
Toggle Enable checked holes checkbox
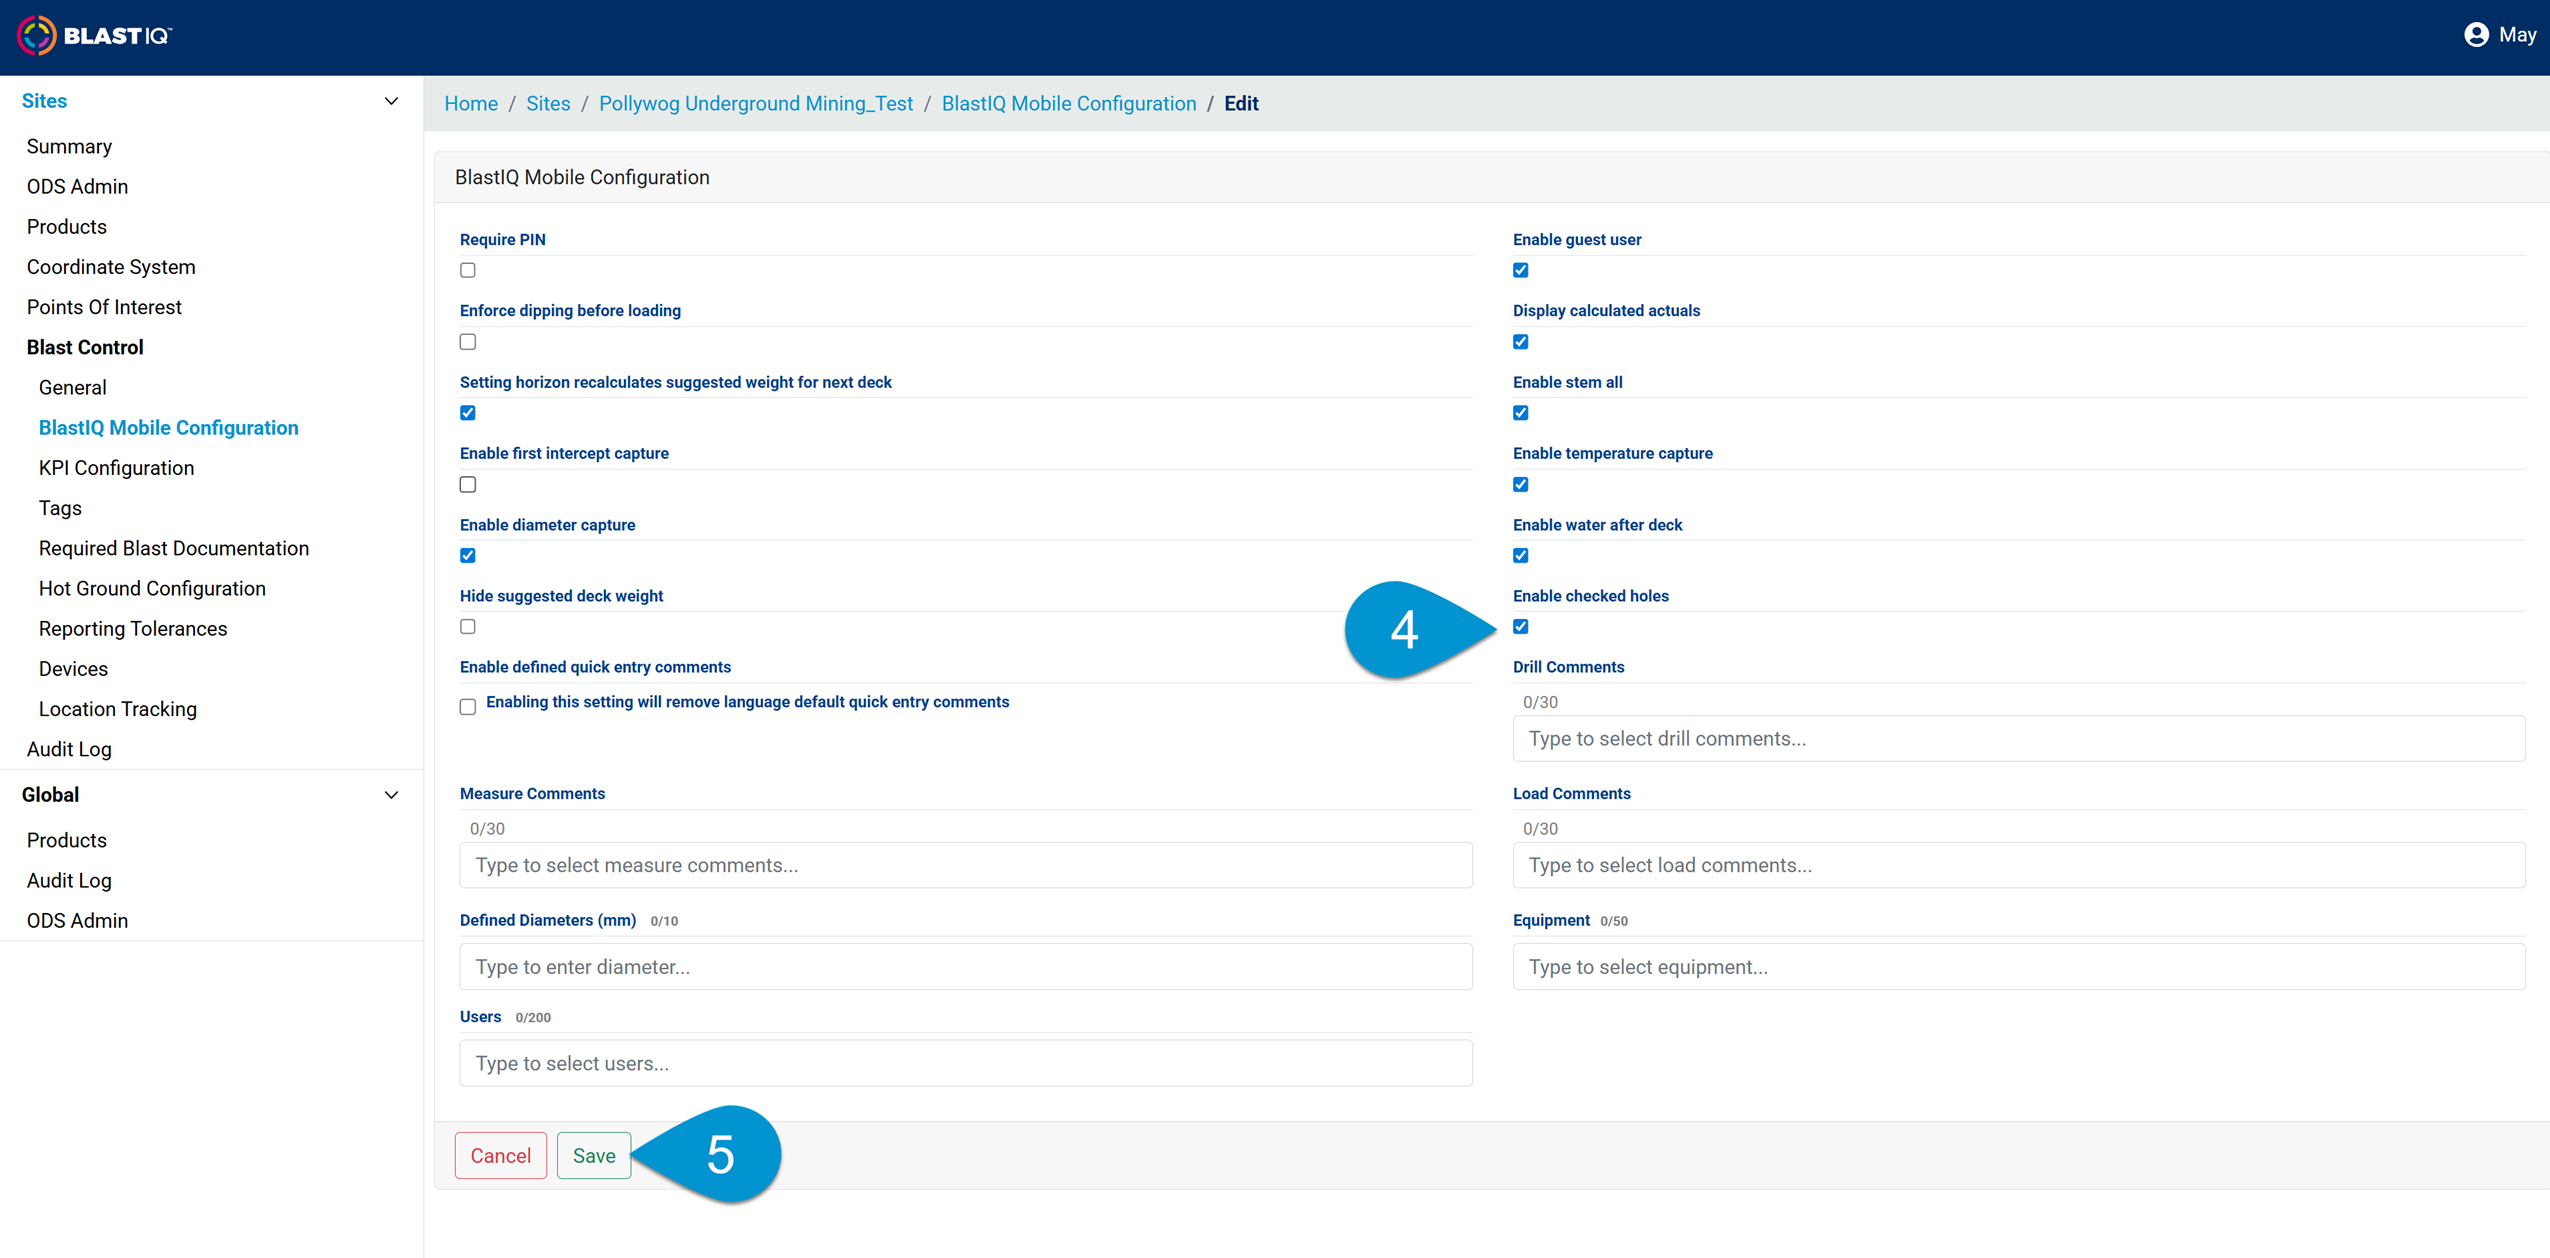point(1521,627)
